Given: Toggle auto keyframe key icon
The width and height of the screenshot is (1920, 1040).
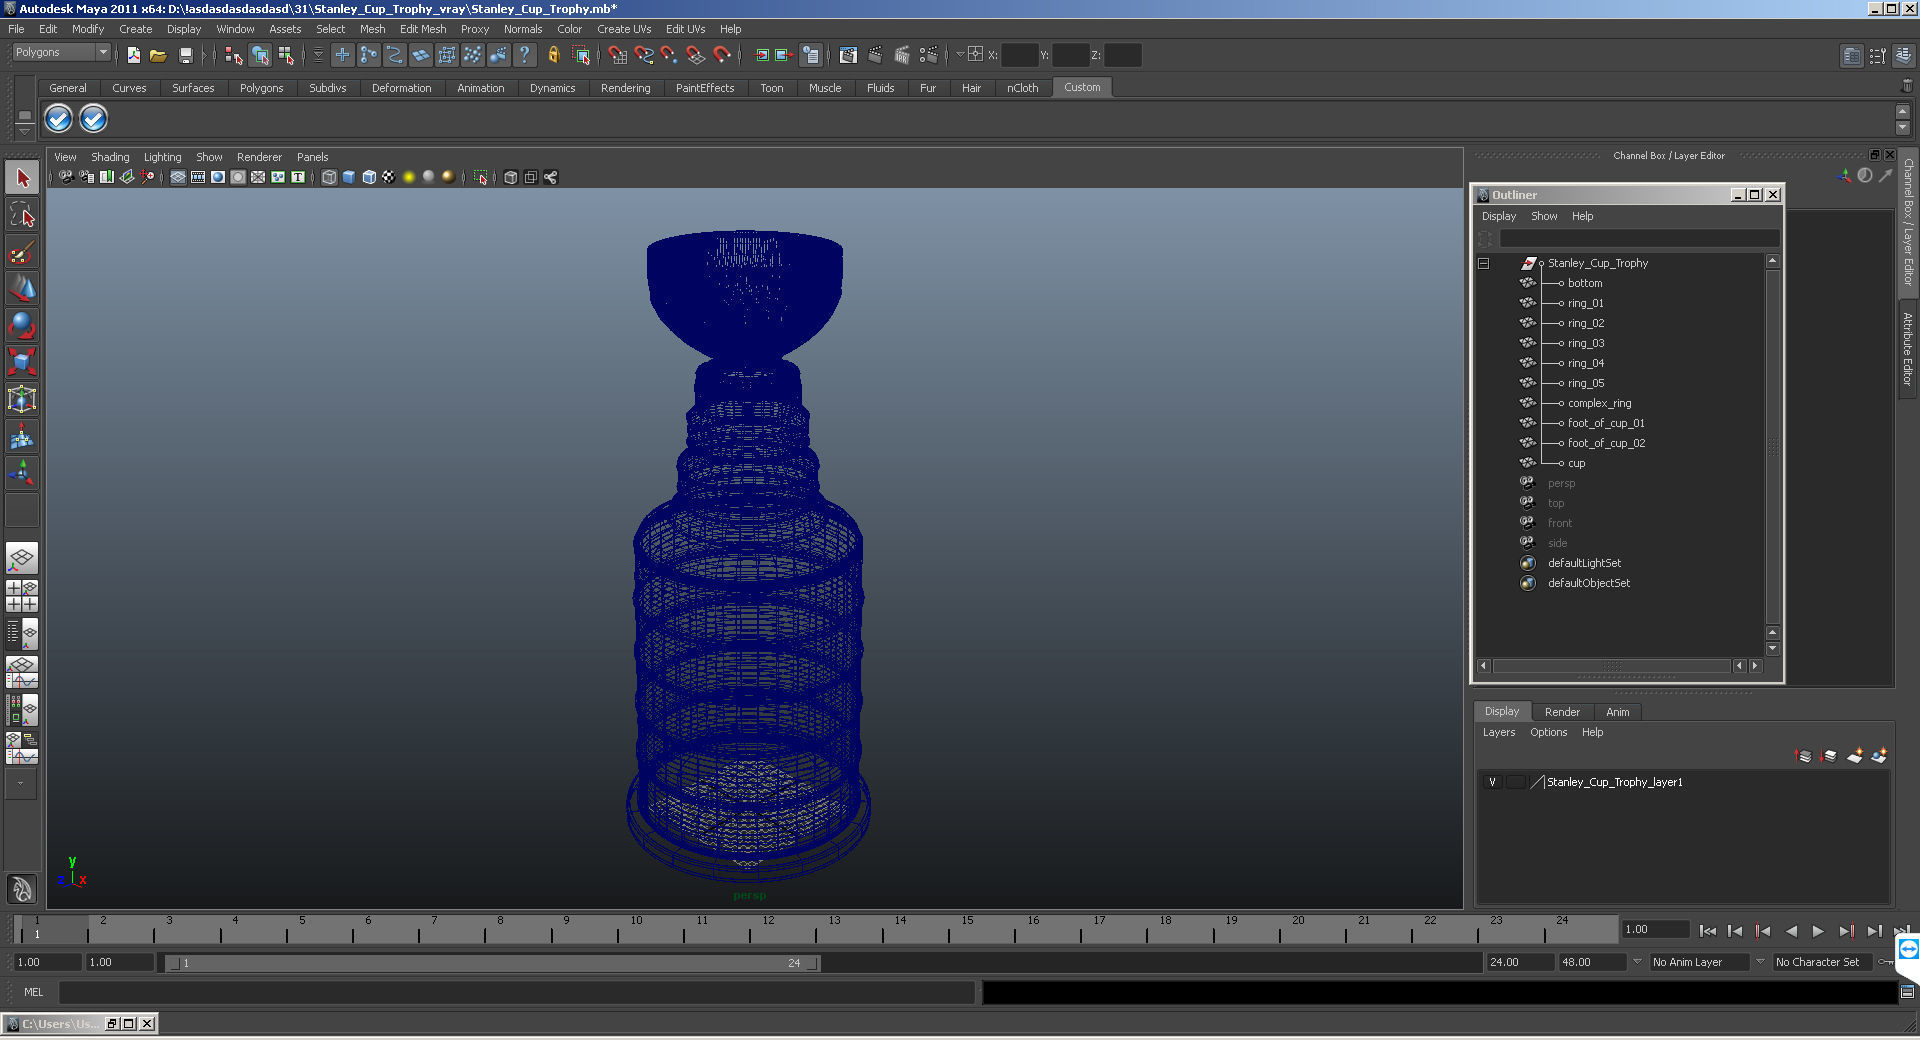Looking at the screenshot, I should [x=1886, y=962].
